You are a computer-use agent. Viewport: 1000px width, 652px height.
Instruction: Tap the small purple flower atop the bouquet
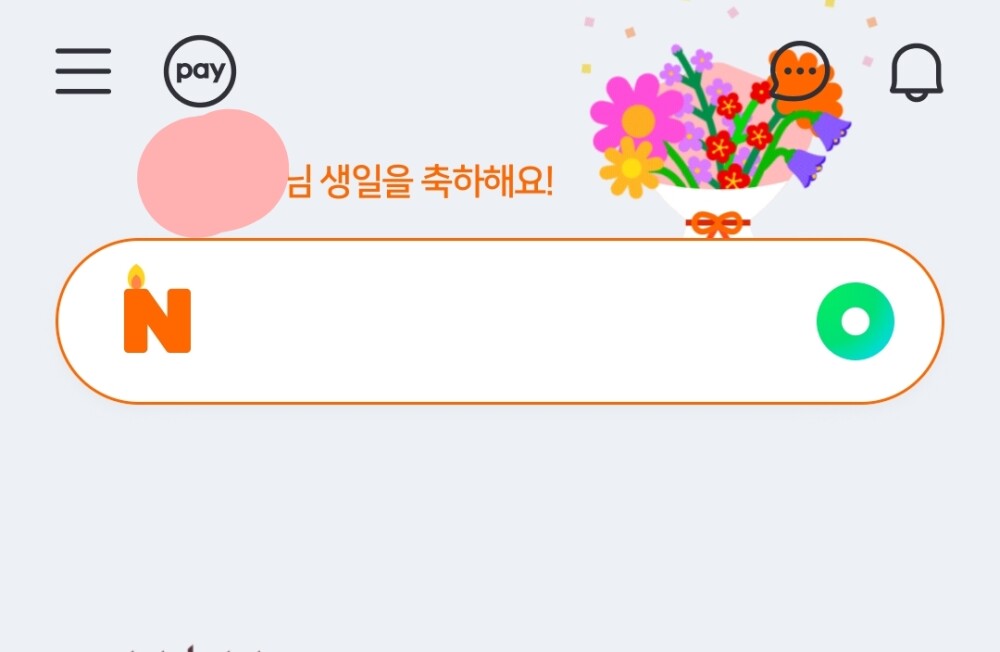702,61
